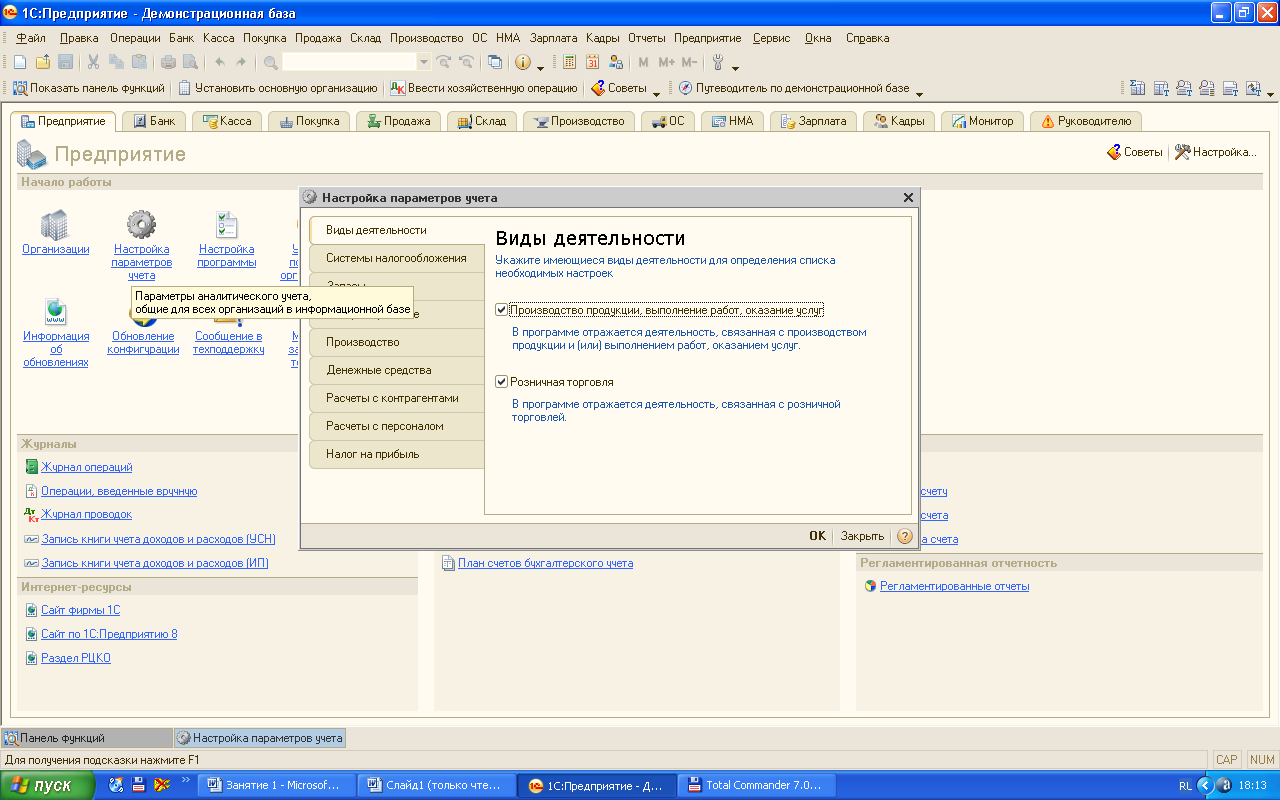1280x800 pixels.
Task: Click OK in the settings dialog
Action: click(x=817, y=536)
